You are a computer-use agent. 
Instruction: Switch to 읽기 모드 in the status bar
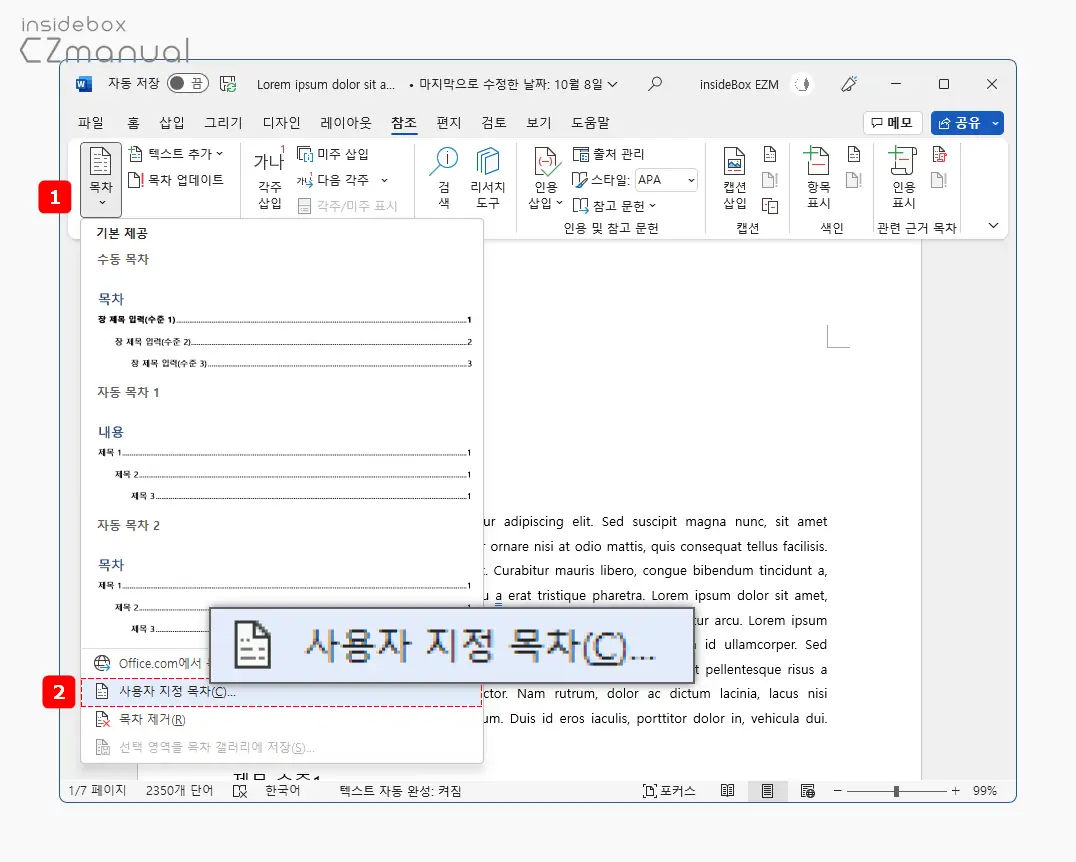click(x=727, y=790)
